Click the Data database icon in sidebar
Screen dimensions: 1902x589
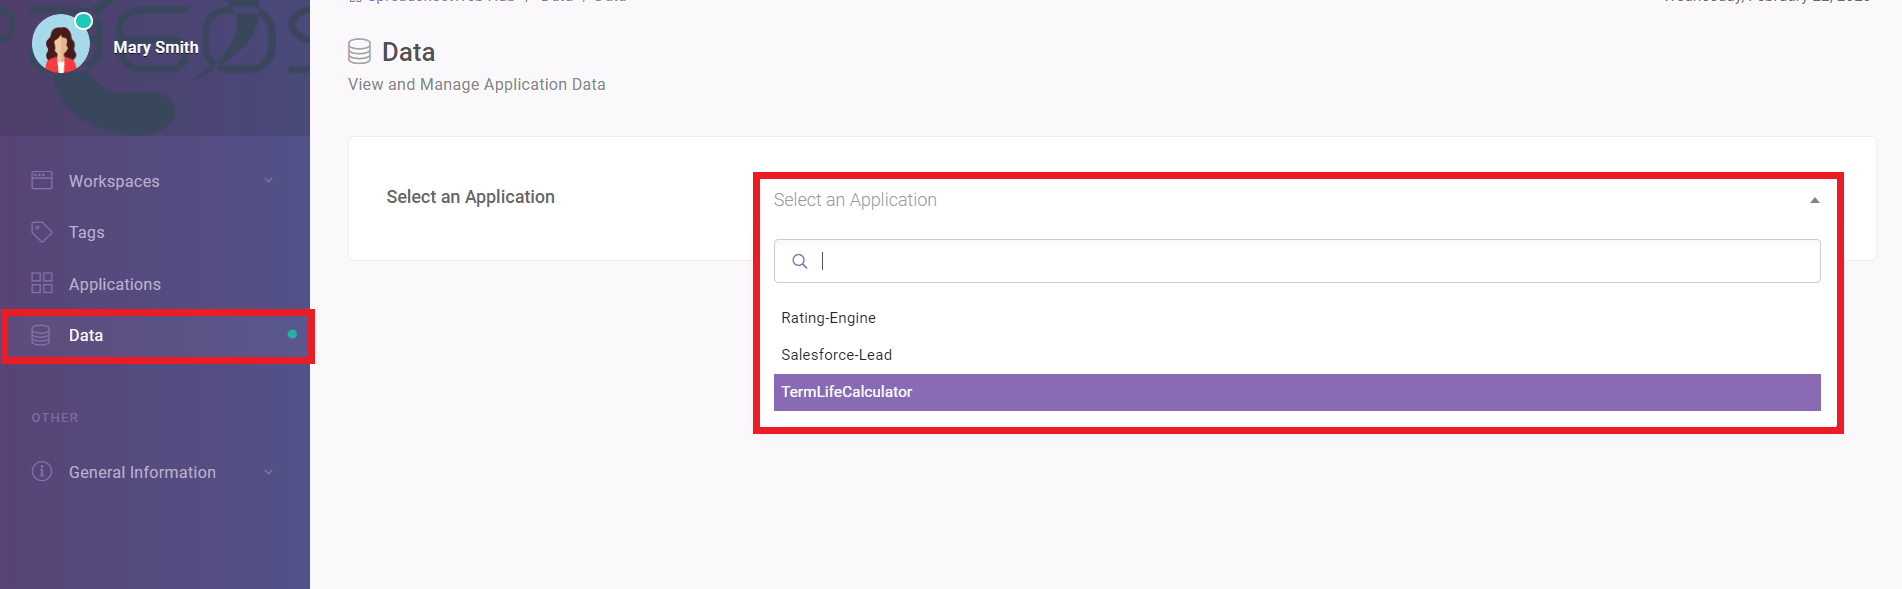coord(41,335)
